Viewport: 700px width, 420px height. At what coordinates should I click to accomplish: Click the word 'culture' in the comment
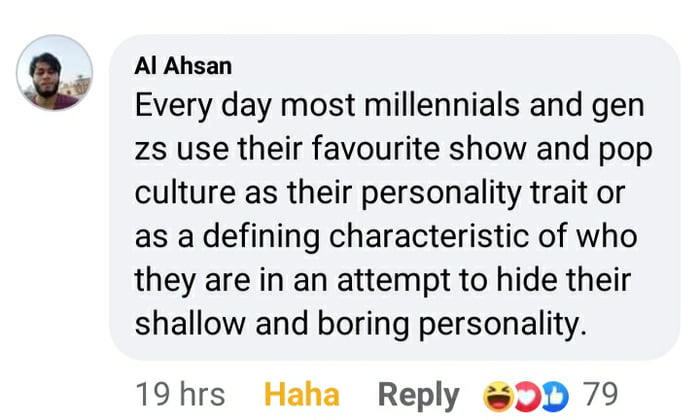(185, 193)
